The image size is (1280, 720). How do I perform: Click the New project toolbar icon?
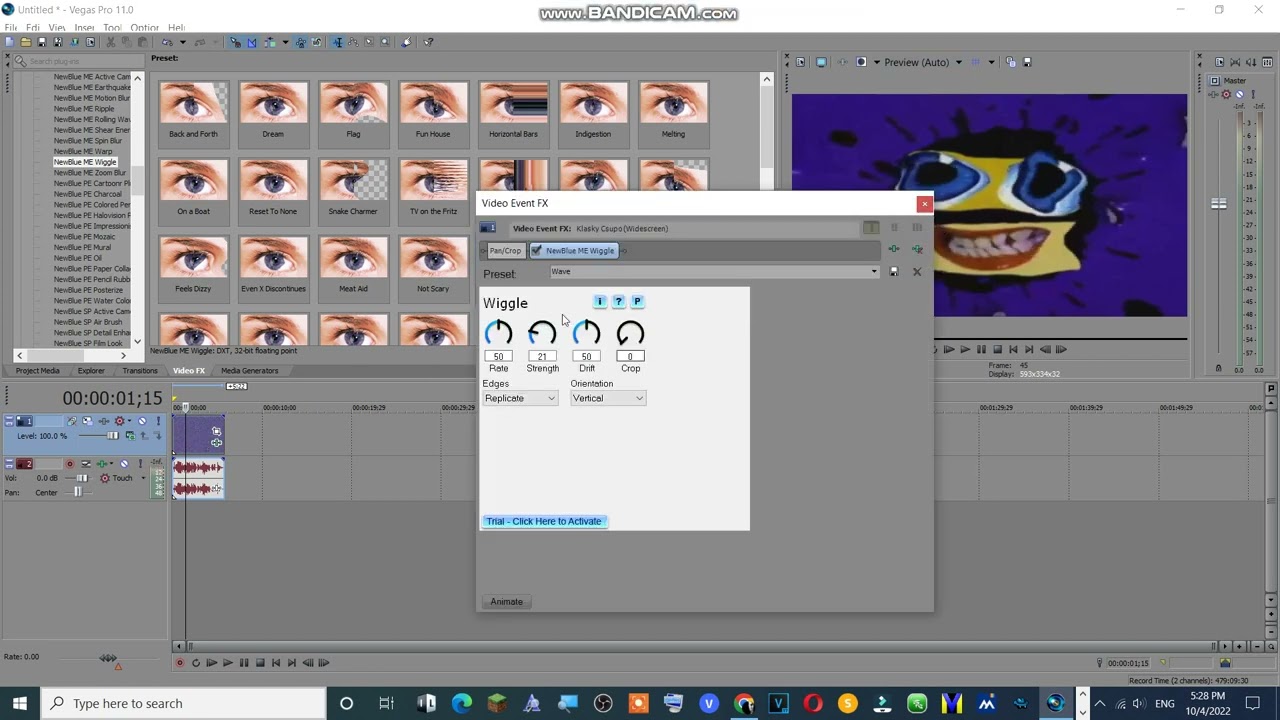point(9,42)
